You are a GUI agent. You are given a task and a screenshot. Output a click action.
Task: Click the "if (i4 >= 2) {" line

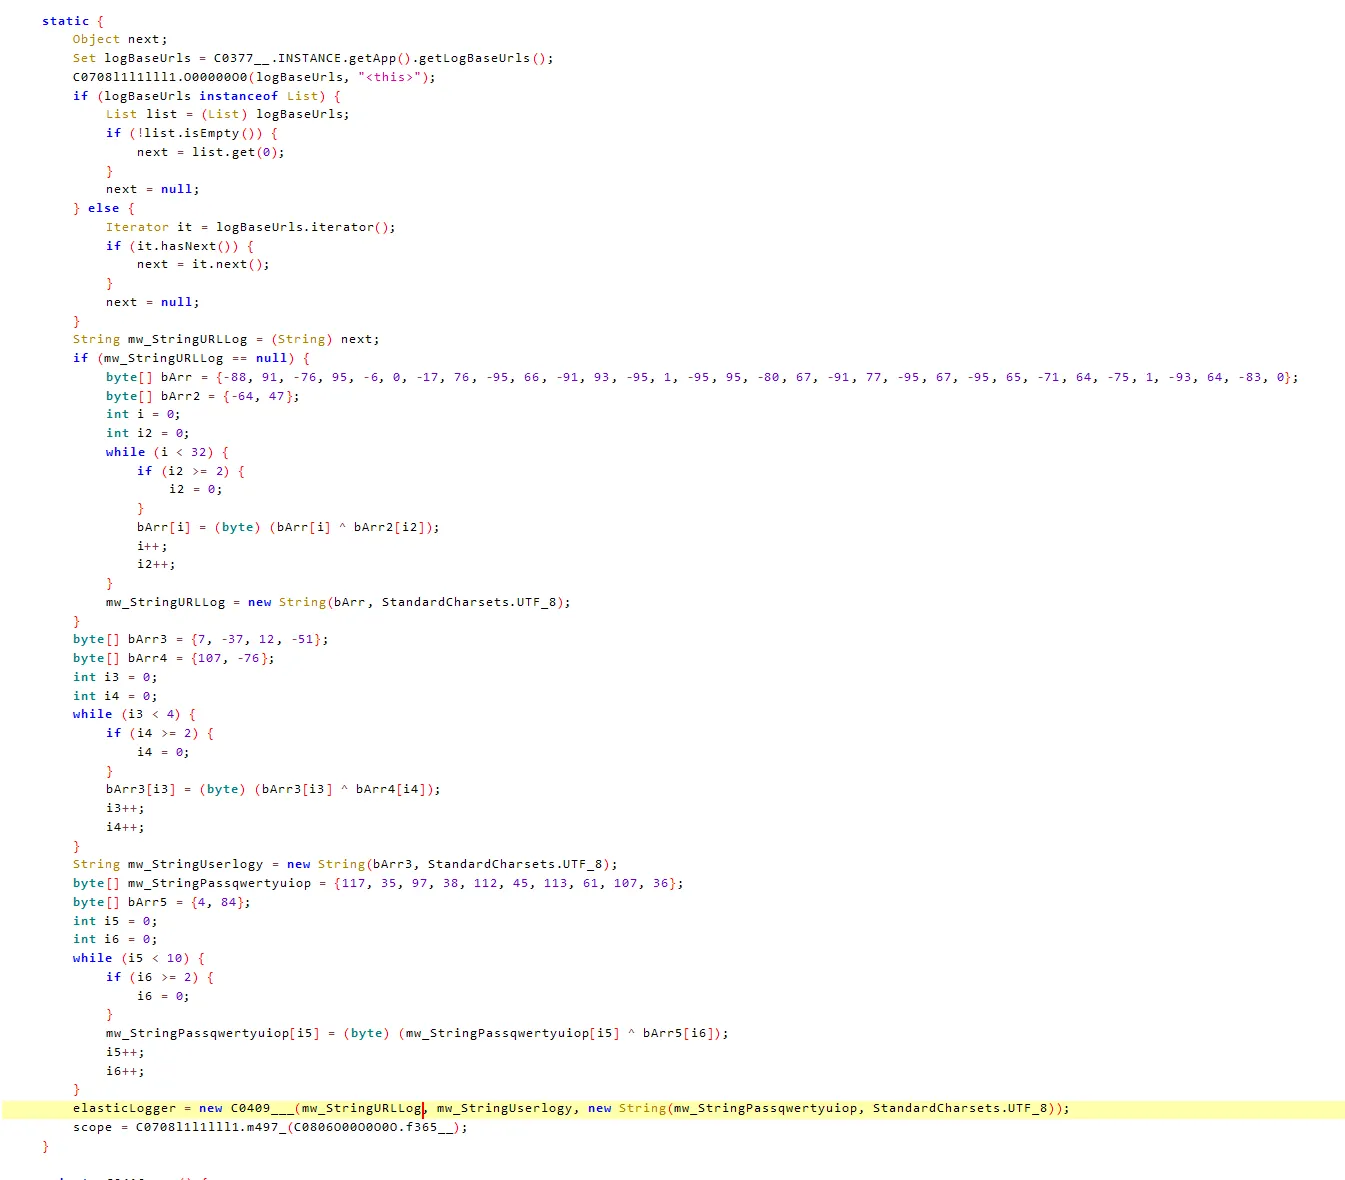coord(160,733)
